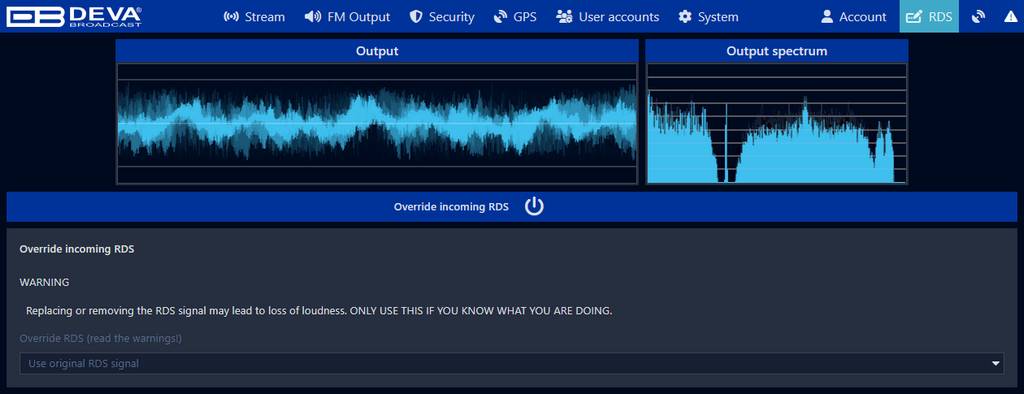Open the Security menu
1024x394 pixels.
point(441,17)
